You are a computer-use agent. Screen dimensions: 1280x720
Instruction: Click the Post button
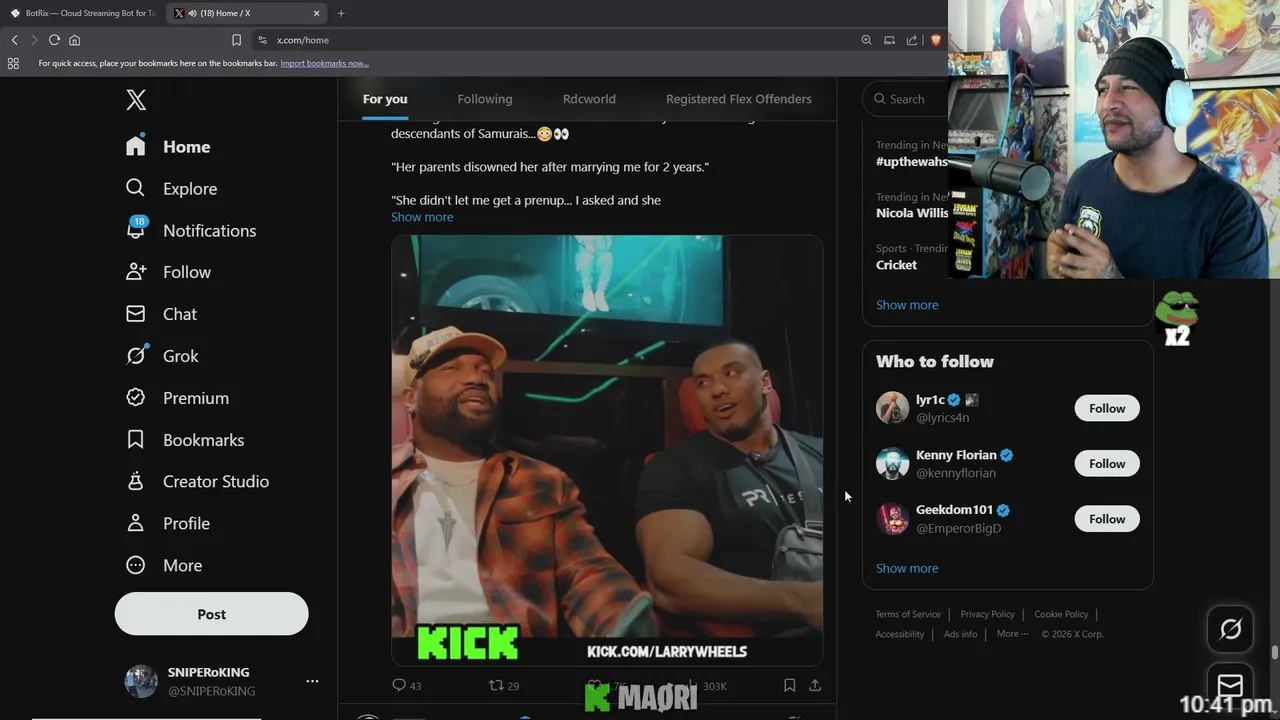pyautogui.click(x=211, y=614)
